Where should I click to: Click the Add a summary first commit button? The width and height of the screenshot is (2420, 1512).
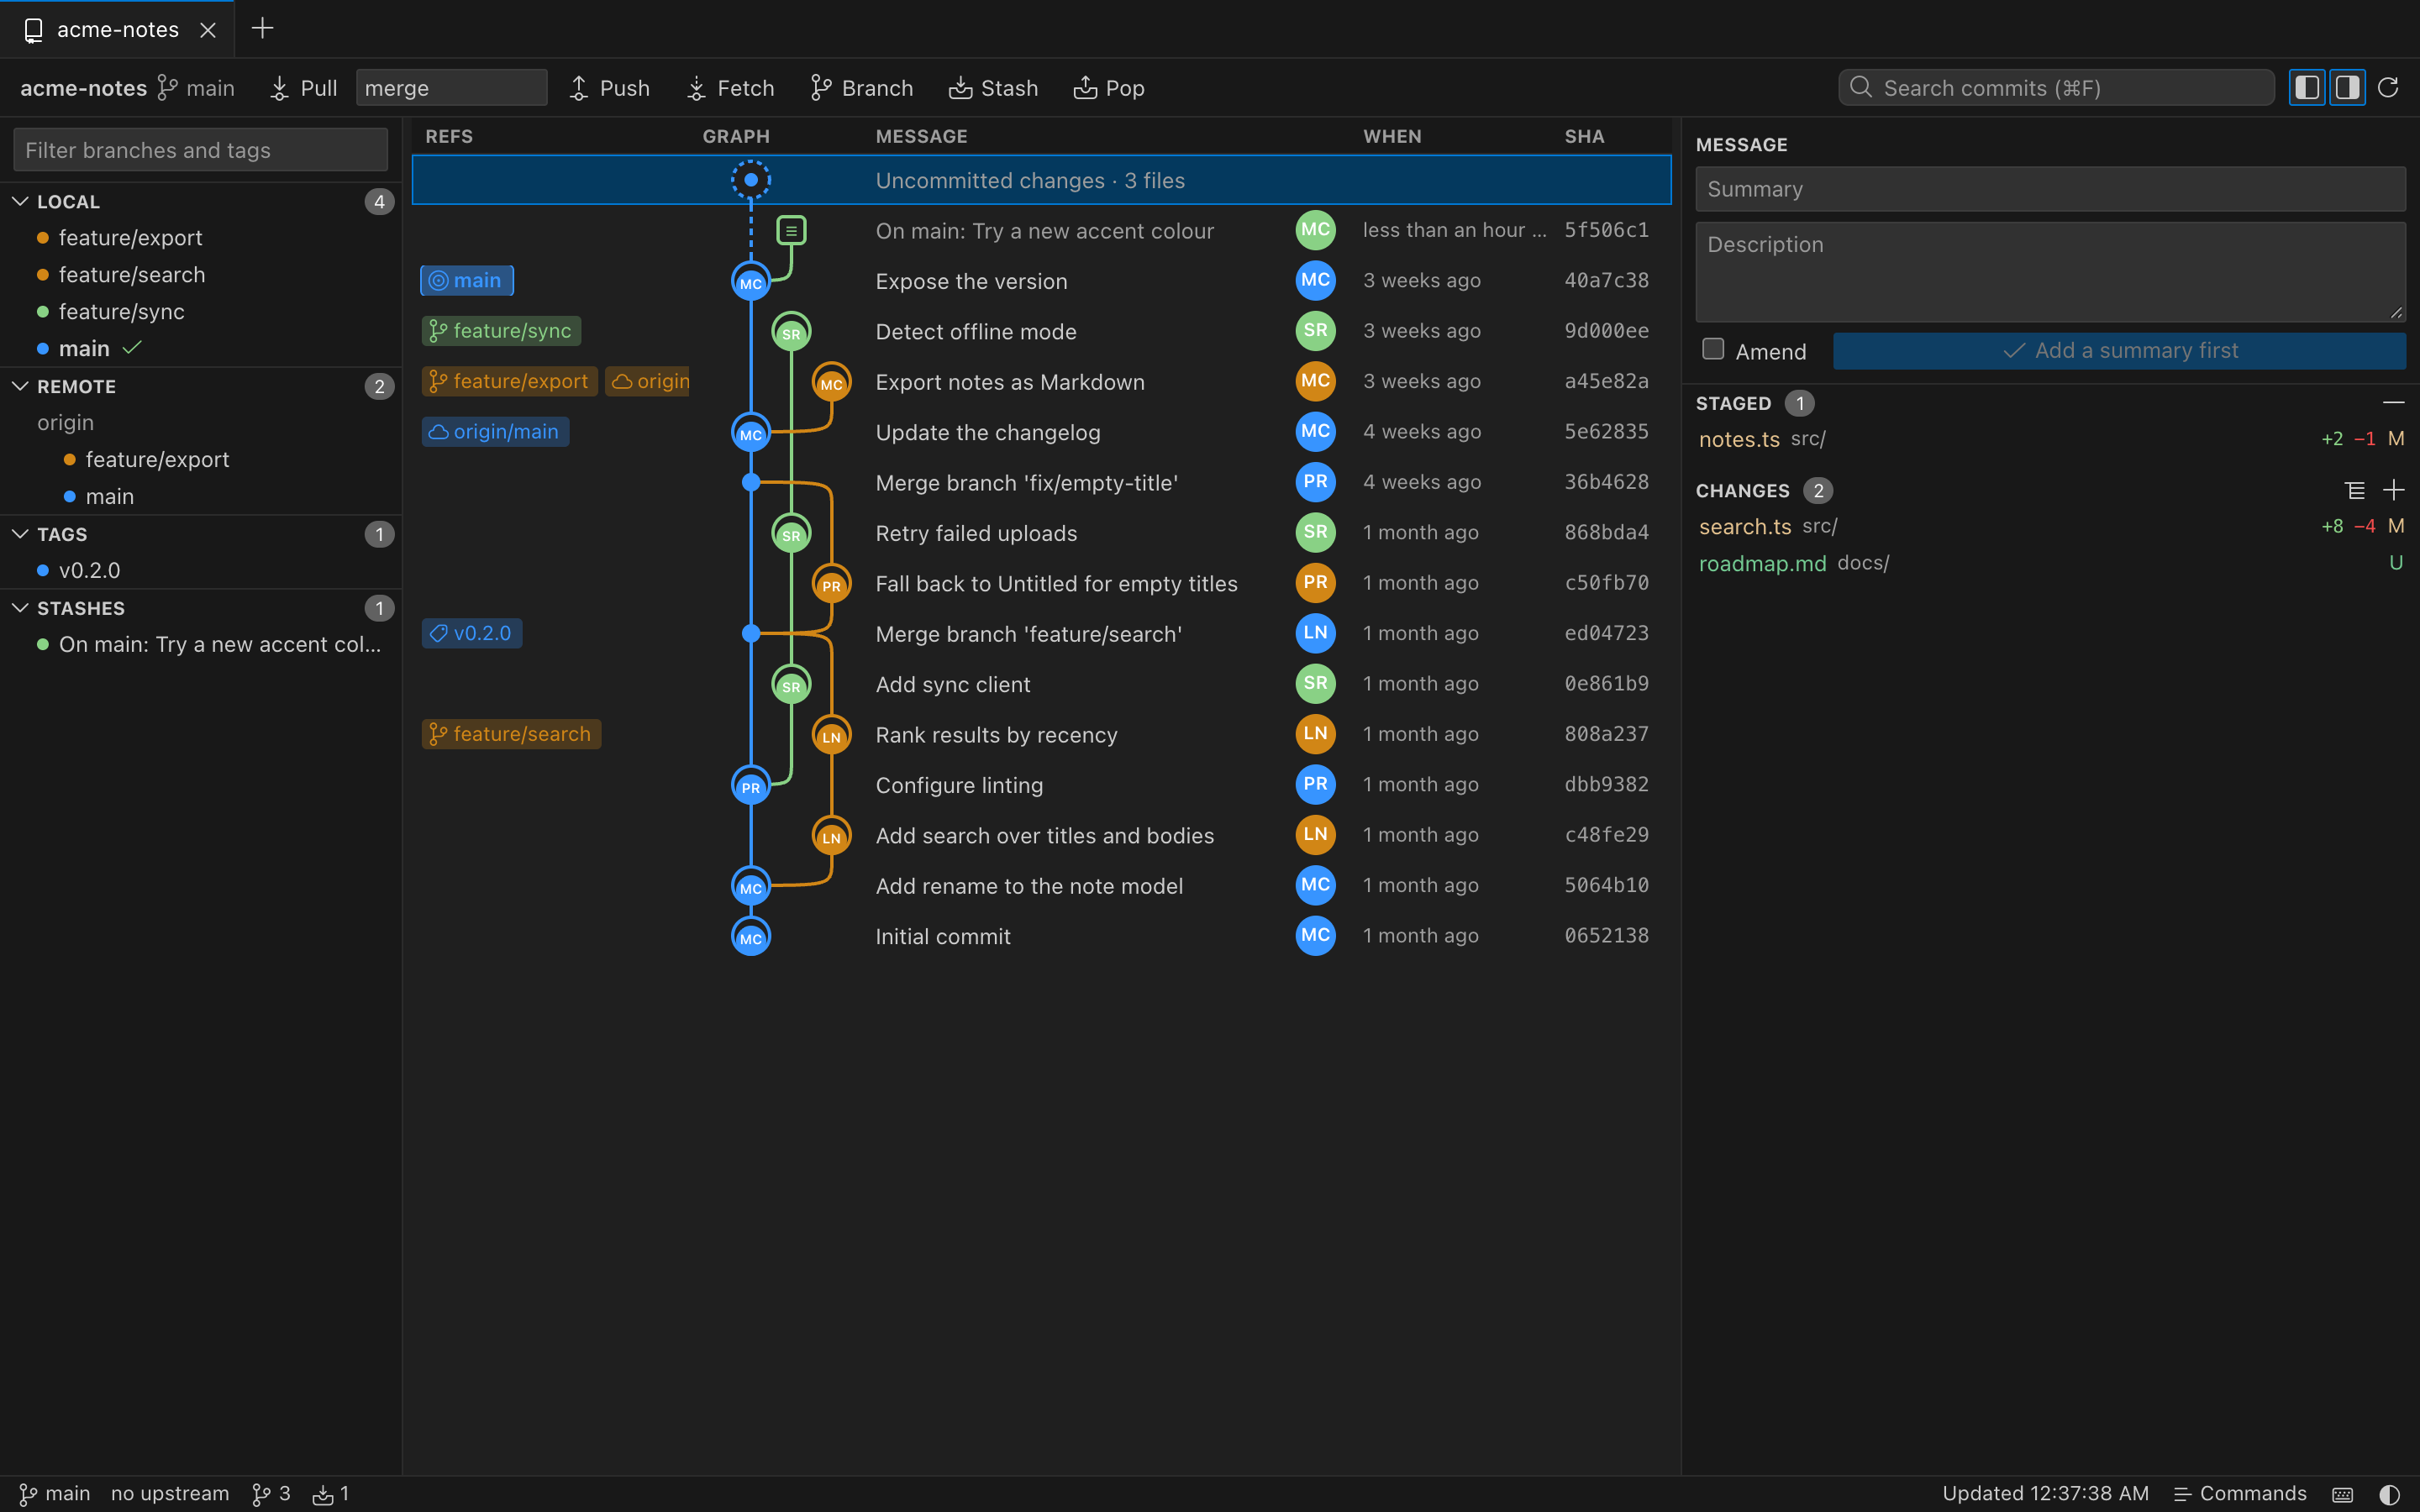[2119, 351]
